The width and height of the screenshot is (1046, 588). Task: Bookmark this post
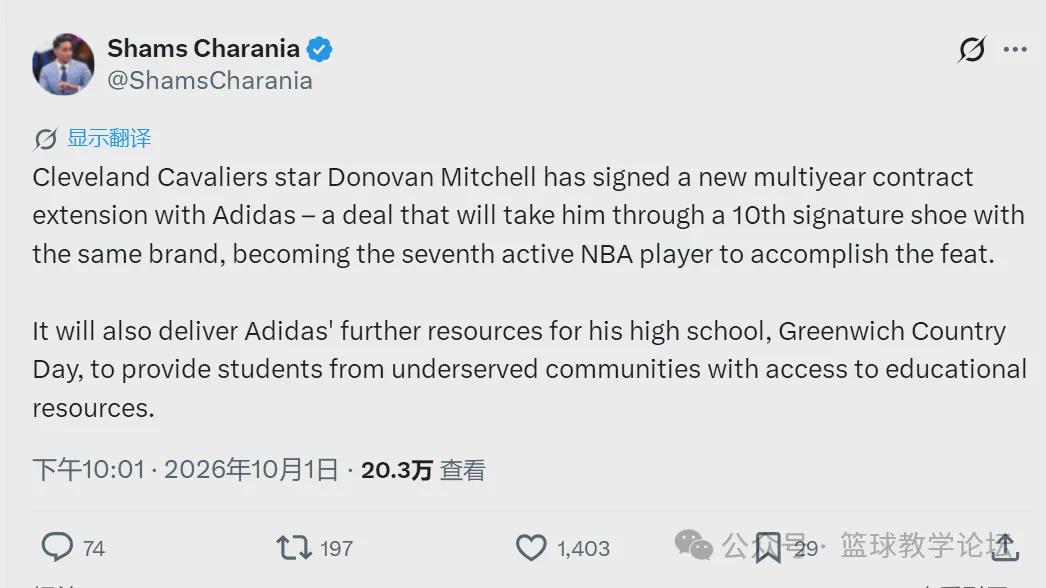(768, 548)
